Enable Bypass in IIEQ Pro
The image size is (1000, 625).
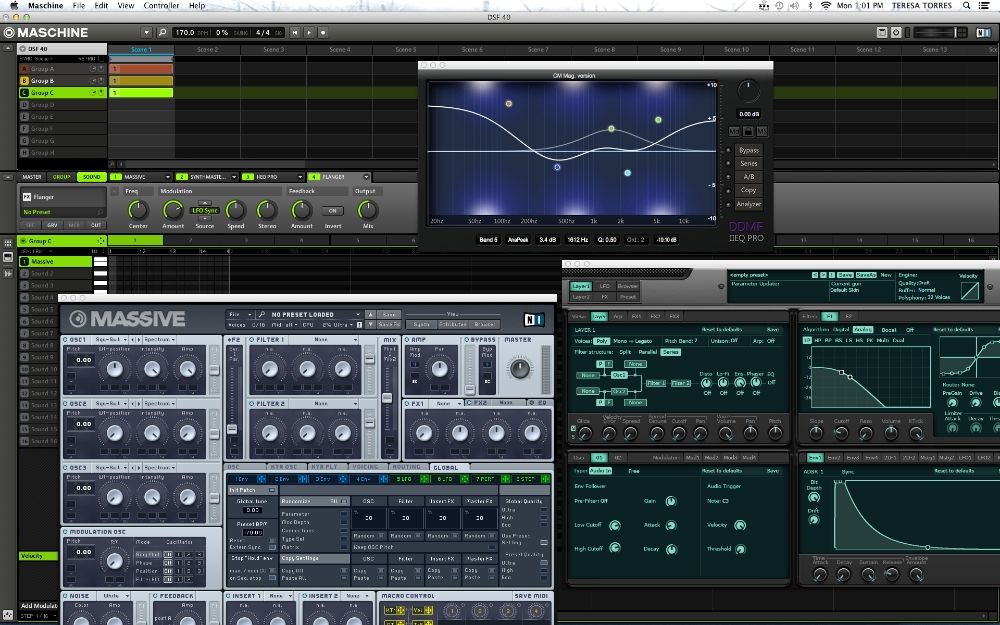tap(747, 150)
